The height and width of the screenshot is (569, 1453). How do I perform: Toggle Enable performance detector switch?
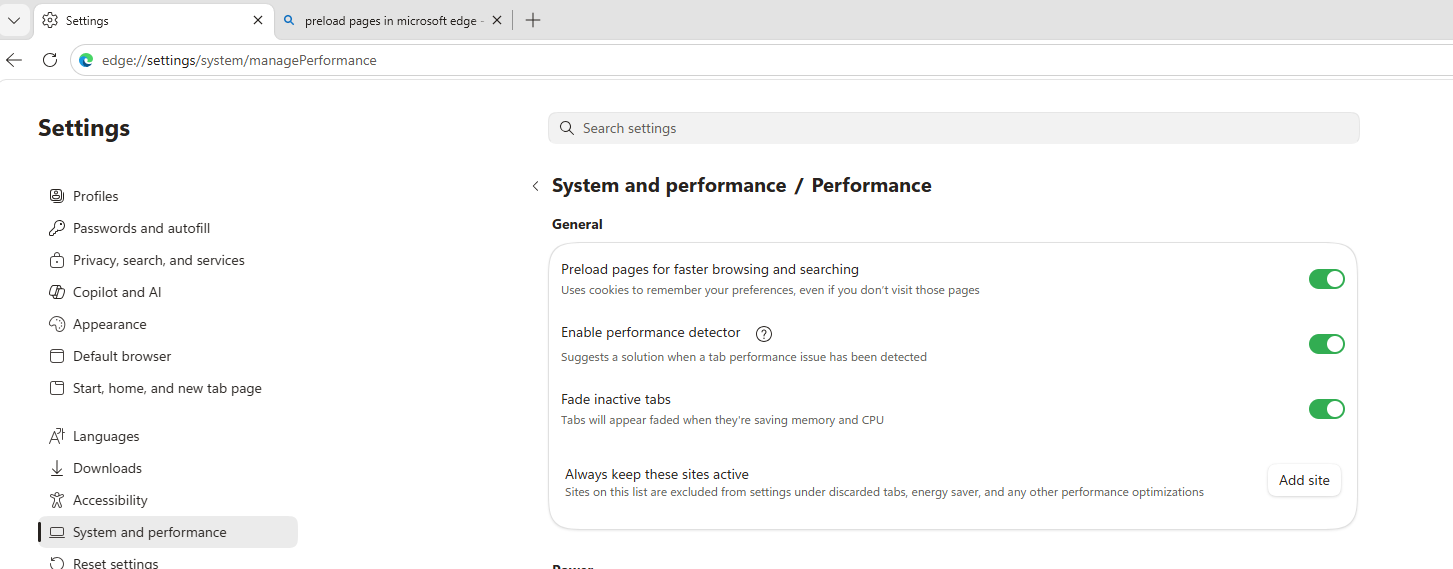pyautogui.click(x=1326, y=344)
